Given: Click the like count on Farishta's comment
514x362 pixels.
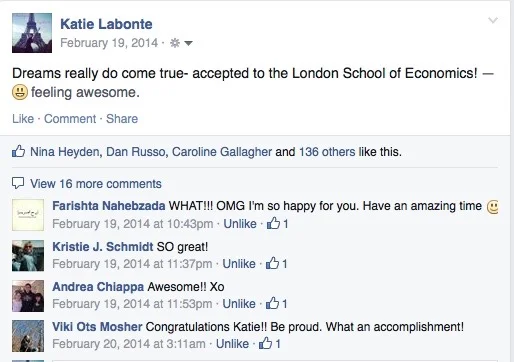Looking at the screenshot, I should 277,223.
